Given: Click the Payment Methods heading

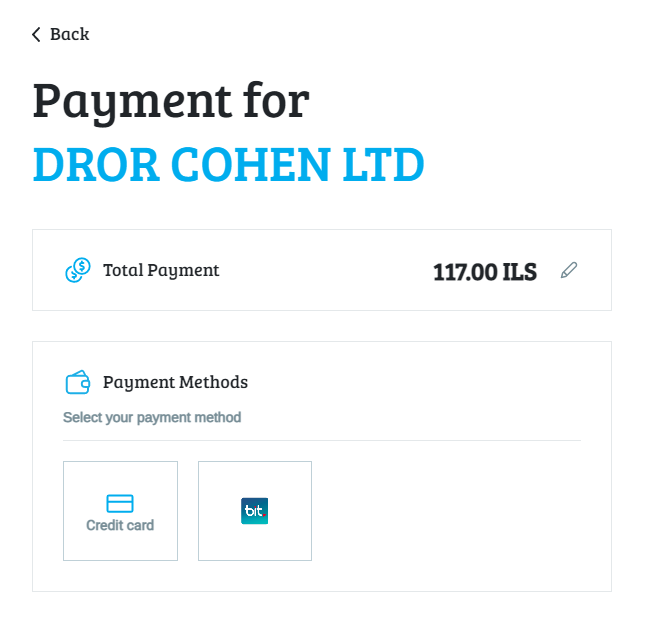Looking at the screenshot, I should [175, 382].
